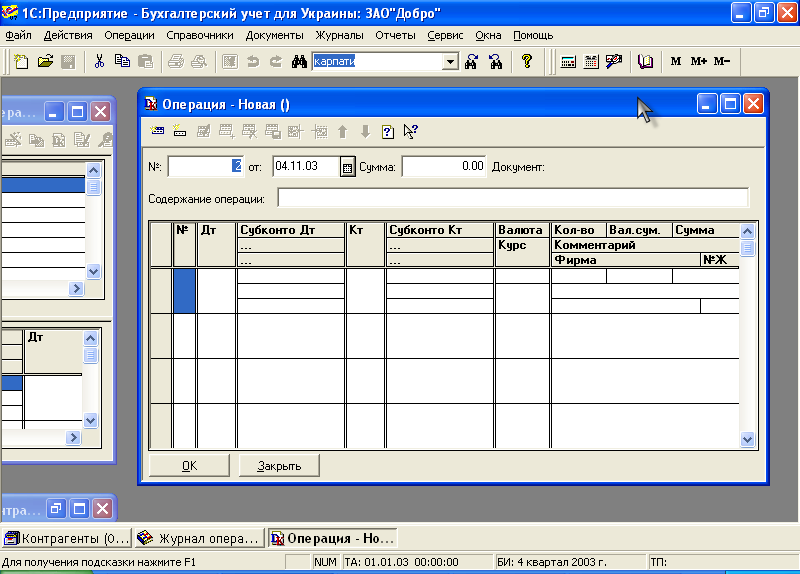The height and width of the screenshot is (574, 800).
Task: Open the Помощь menu
Action: pyautogui.click(x=533, y=35)
